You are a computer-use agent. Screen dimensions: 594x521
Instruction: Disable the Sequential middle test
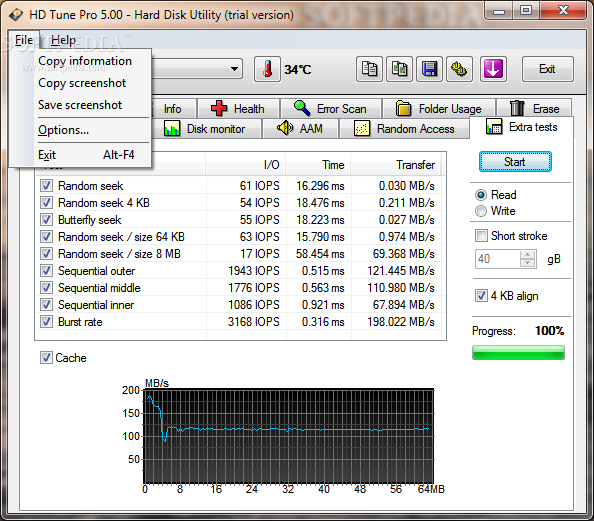tap(46, 288)
